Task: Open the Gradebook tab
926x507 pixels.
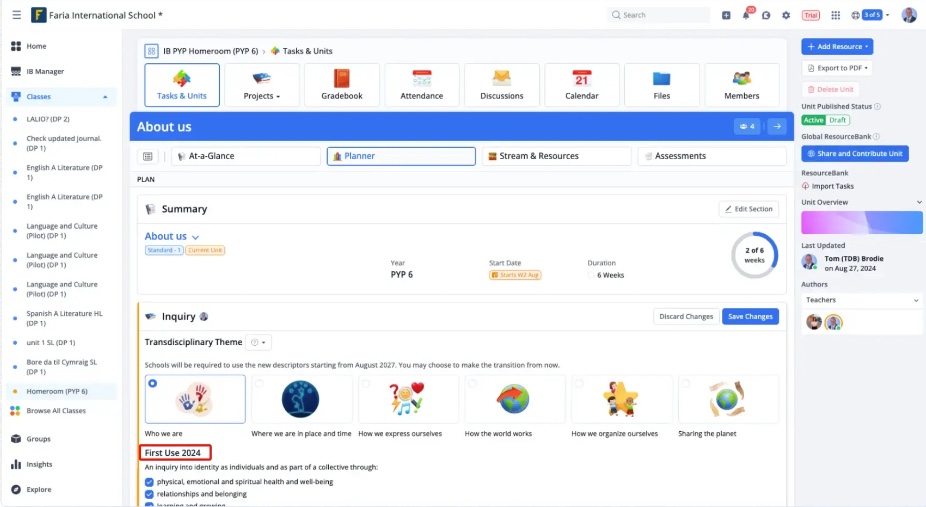Action: [x=341, y=85]
